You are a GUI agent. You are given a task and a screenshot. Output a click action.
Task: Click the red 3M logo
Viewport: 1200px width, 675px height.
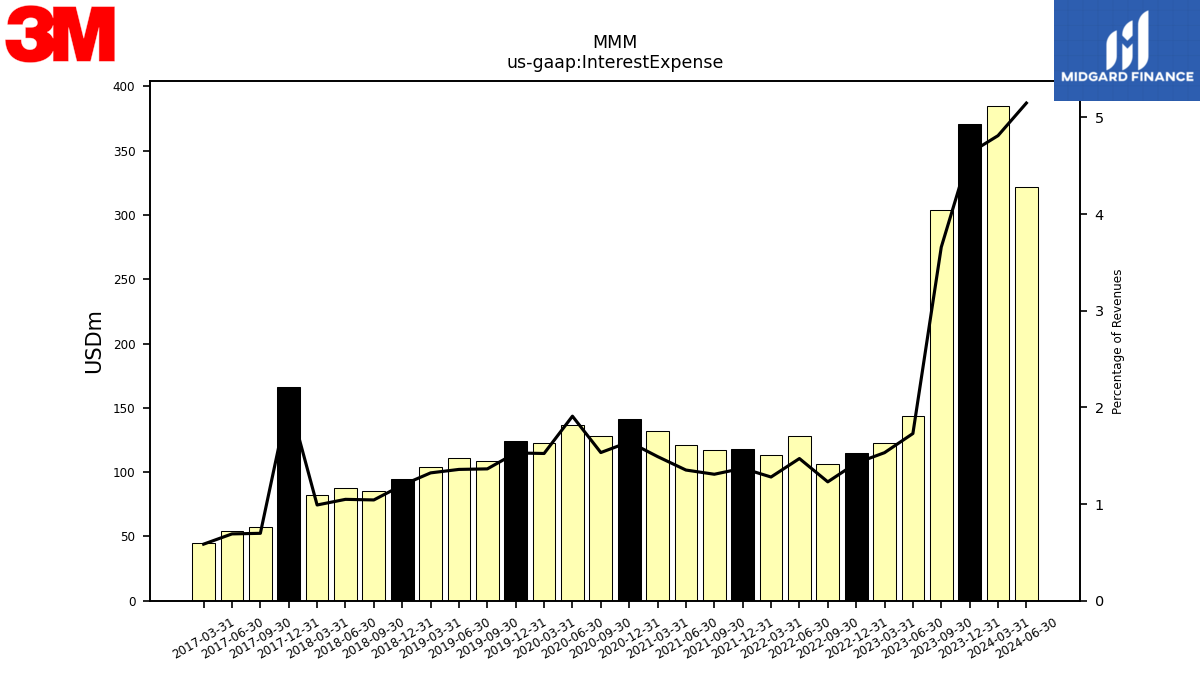(x=61, y=35)
